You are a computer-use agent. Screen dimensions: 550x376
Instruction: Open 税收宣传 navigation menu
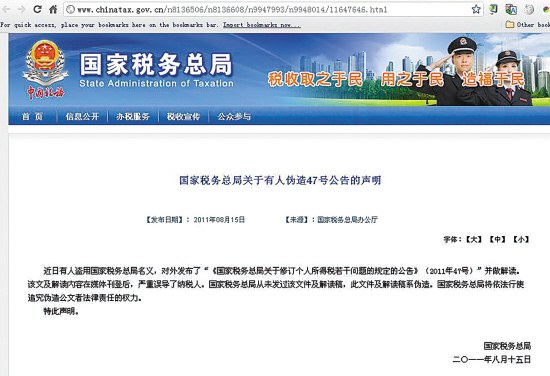(x=183, y=116)
